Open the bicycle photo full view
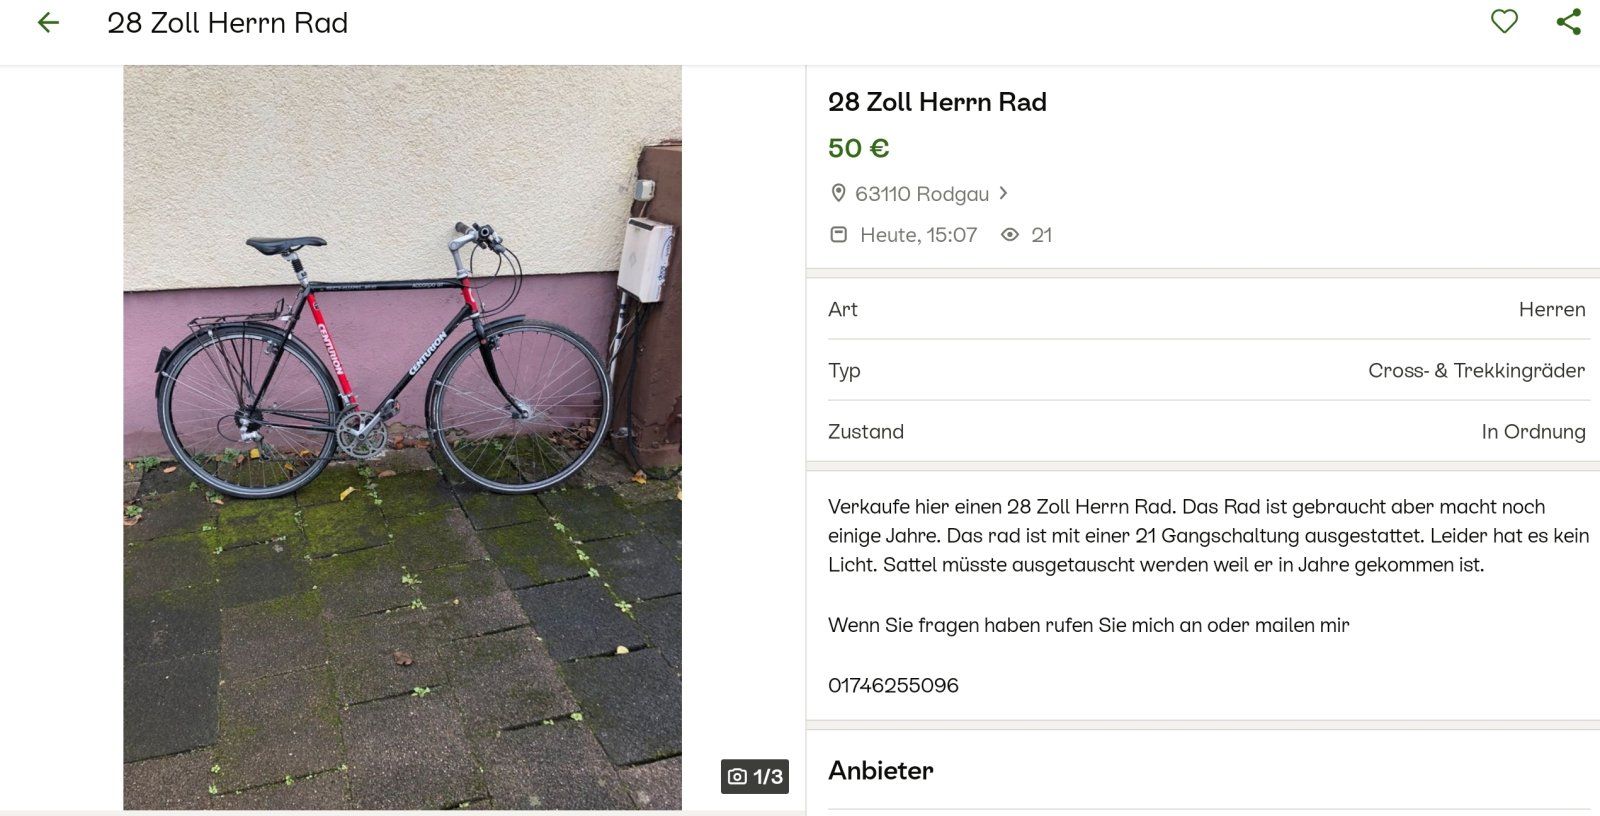 402,437
